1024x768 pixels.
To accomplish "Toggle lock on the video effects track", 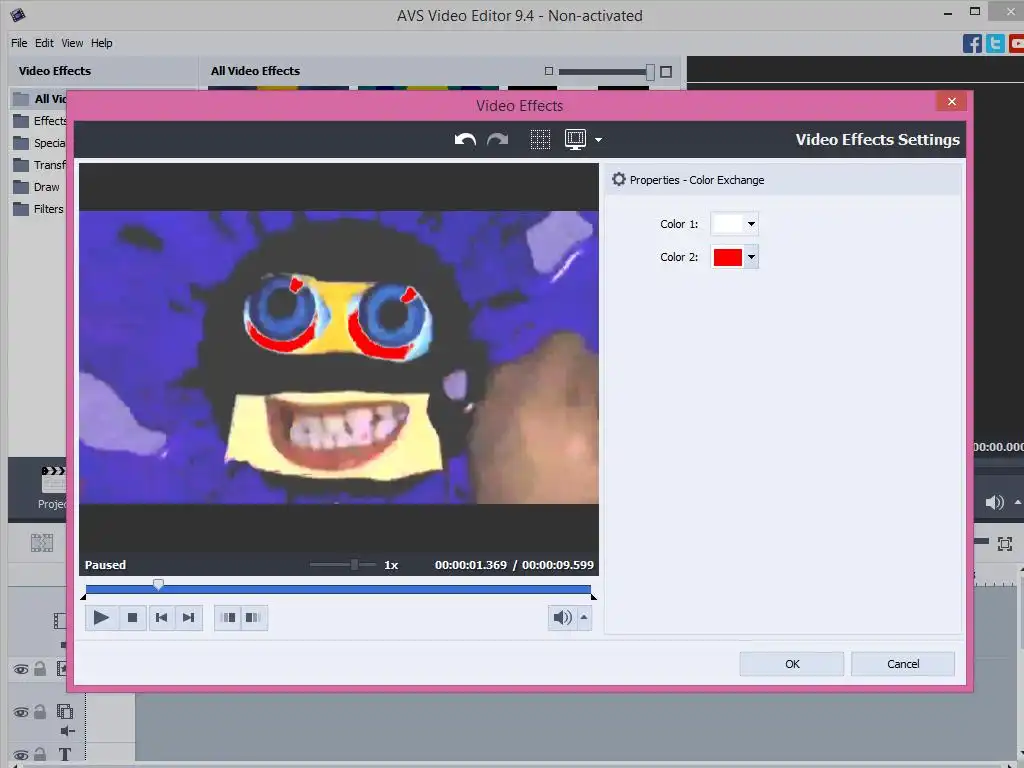I will (x=40, y=669).
